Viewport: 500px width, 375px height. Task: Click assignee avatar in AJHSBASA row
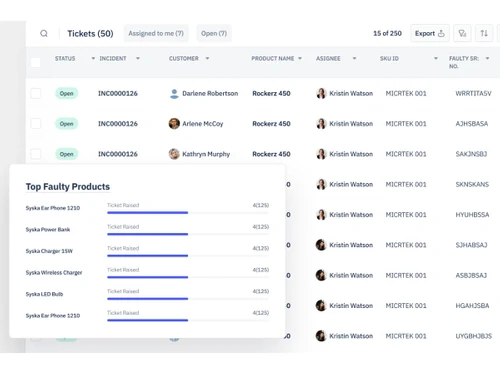pos(321,124)
